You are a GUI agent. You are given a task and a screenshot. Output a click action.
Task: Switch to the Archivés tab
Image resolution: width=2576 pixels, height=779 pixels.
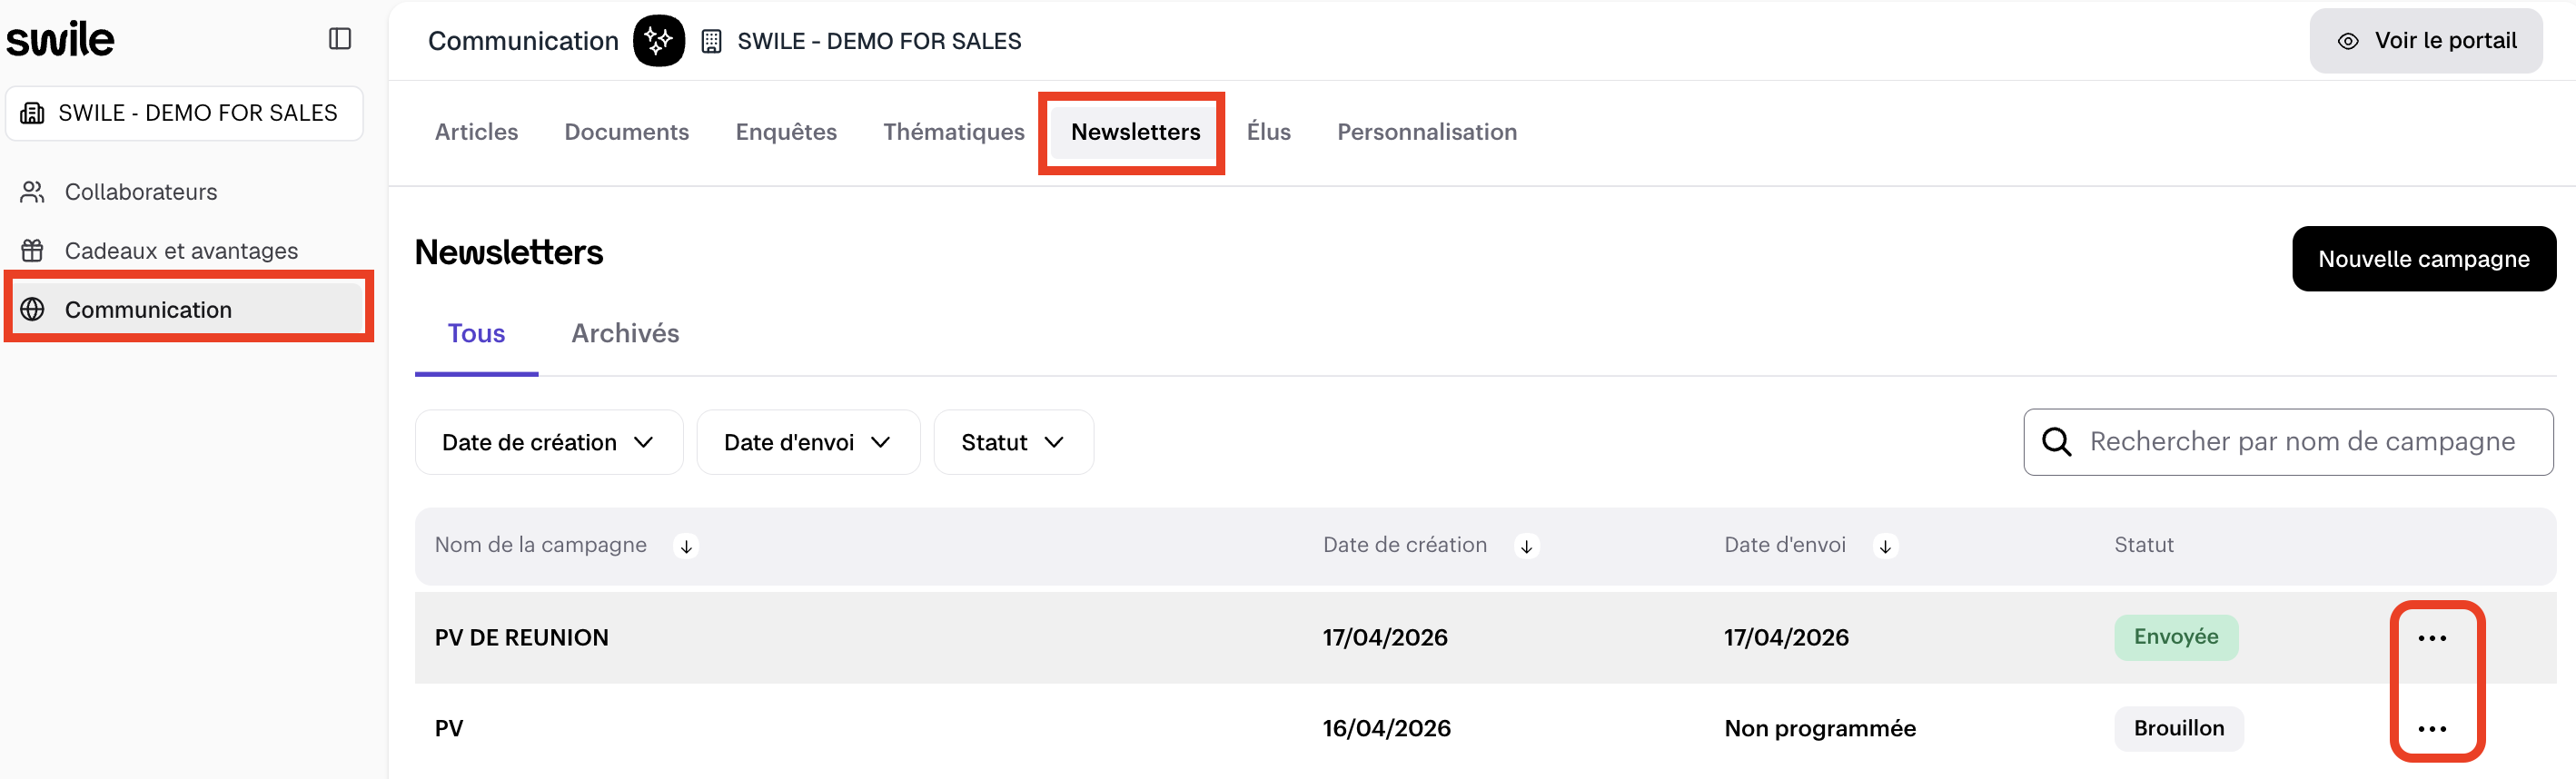[625, 333]
